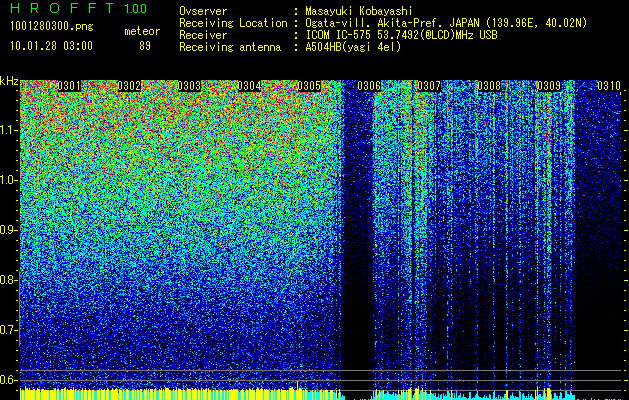The image size is (629, 400).
Task: Click the 0.9 frequency axis label
Action: (8, 230)
